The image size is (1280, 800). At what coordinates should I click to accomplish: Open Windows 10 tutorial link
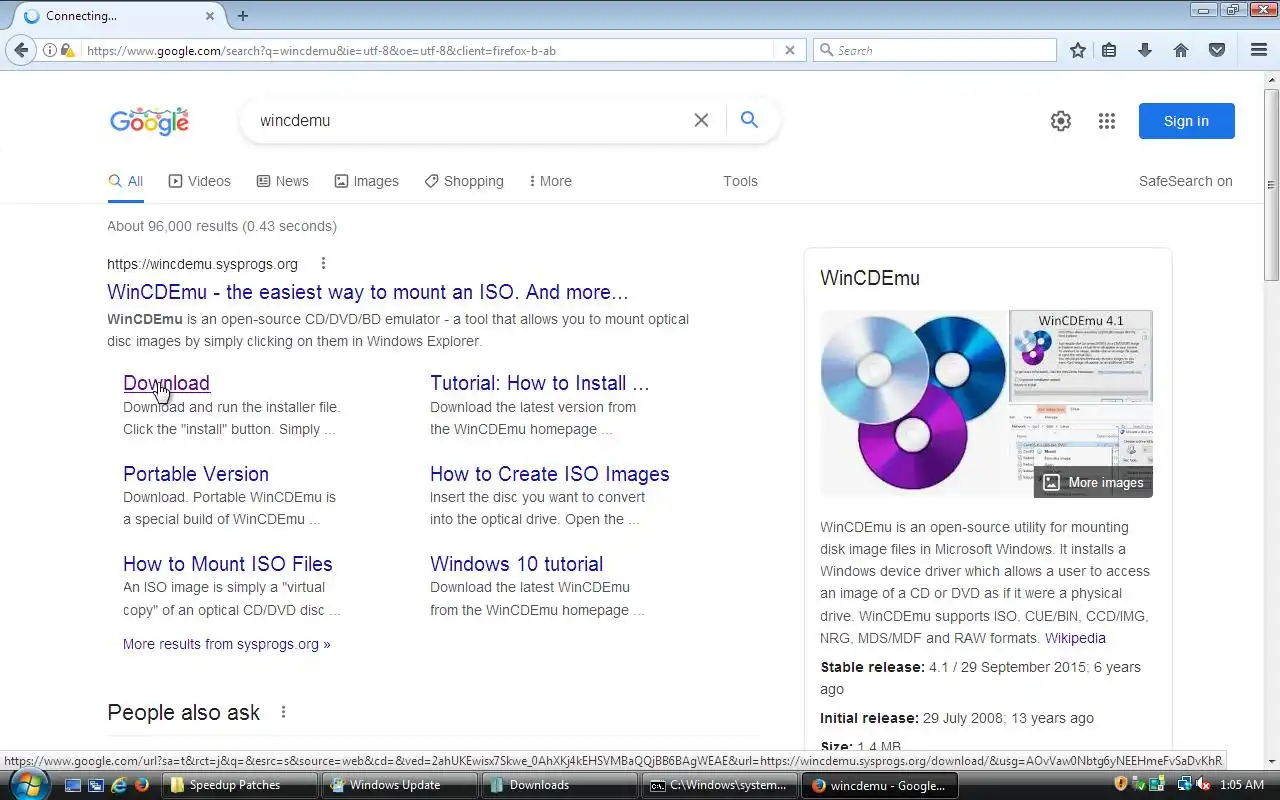[517, 564]
